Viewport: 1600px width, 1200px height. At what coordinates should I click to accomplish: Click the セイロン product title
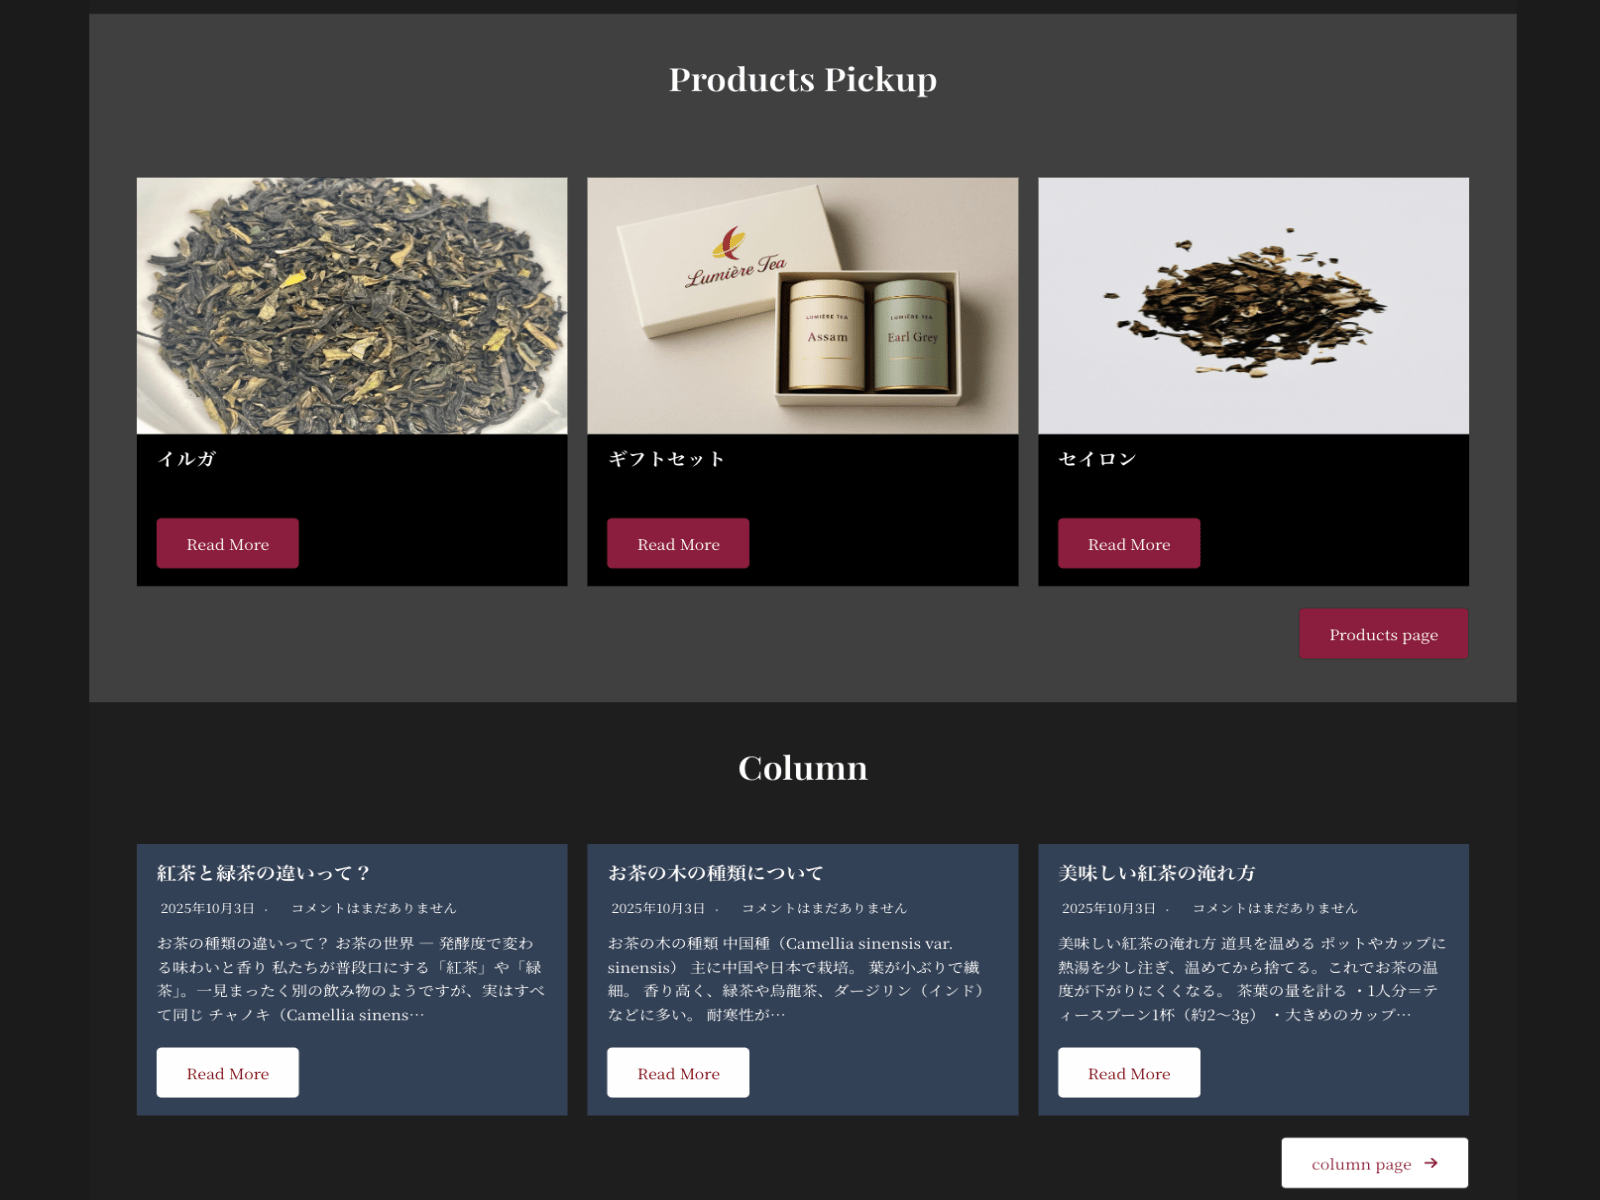point(1097,459)
